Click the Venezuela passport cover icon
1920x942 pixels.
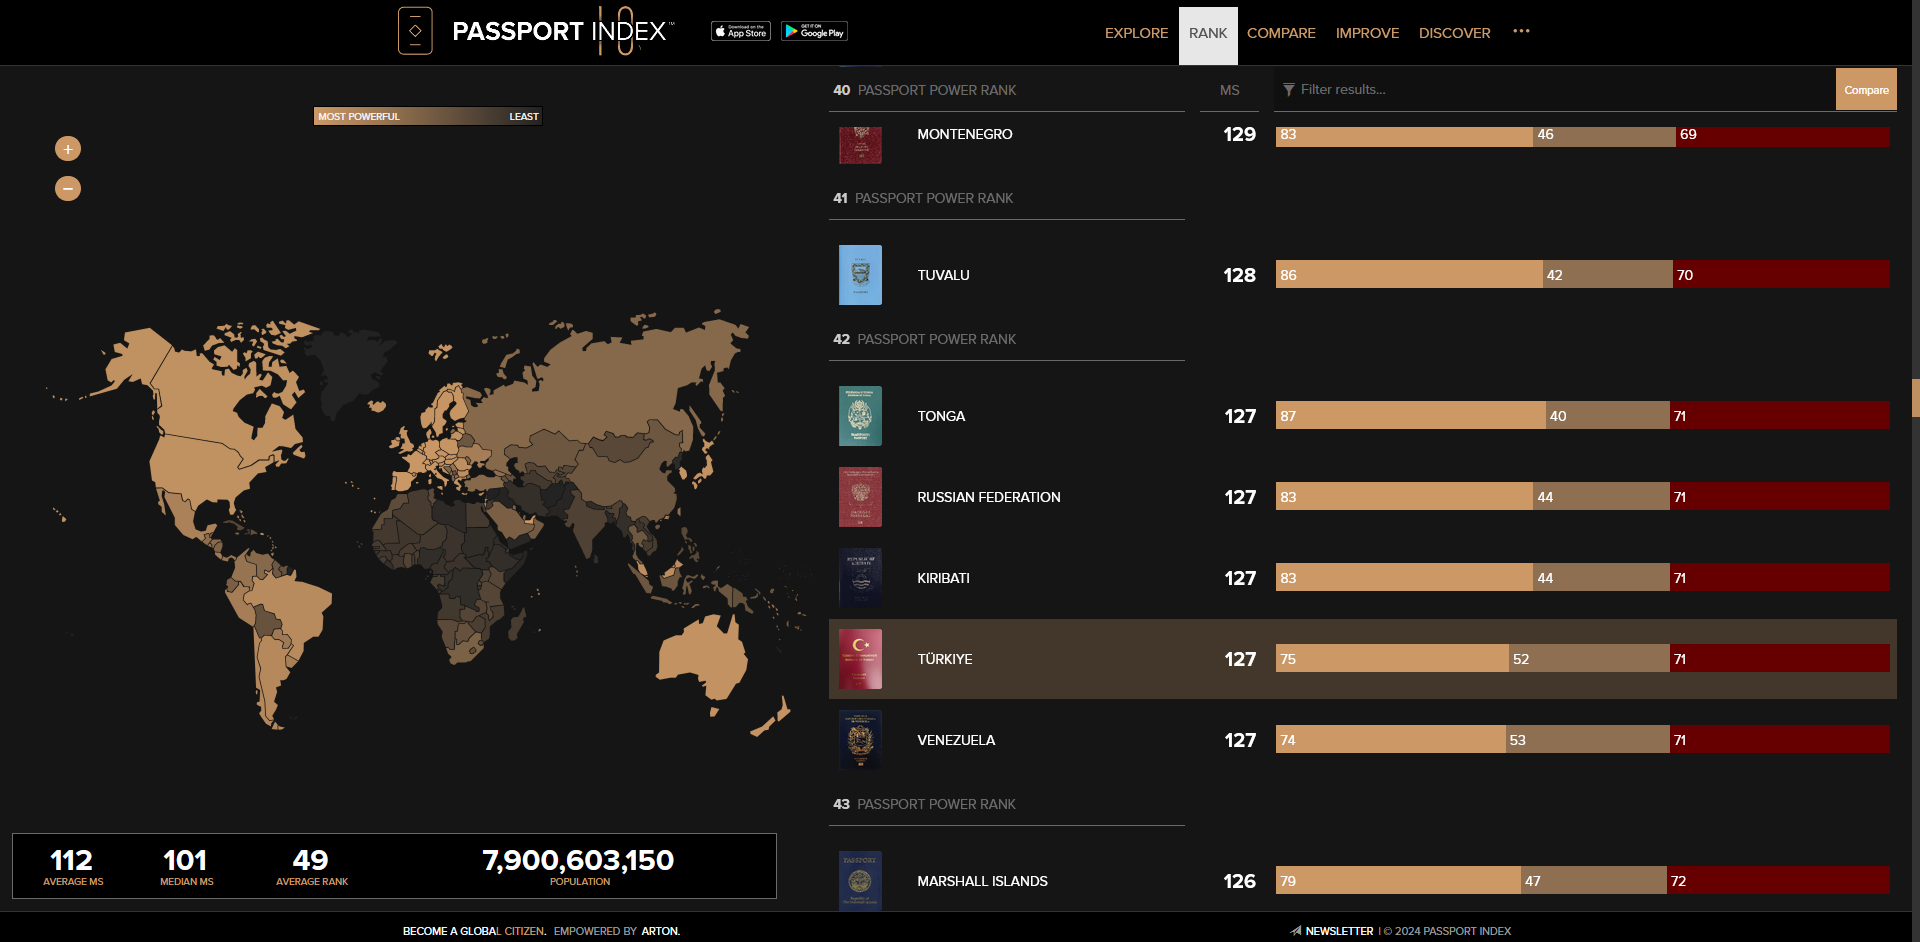(860, 740)
